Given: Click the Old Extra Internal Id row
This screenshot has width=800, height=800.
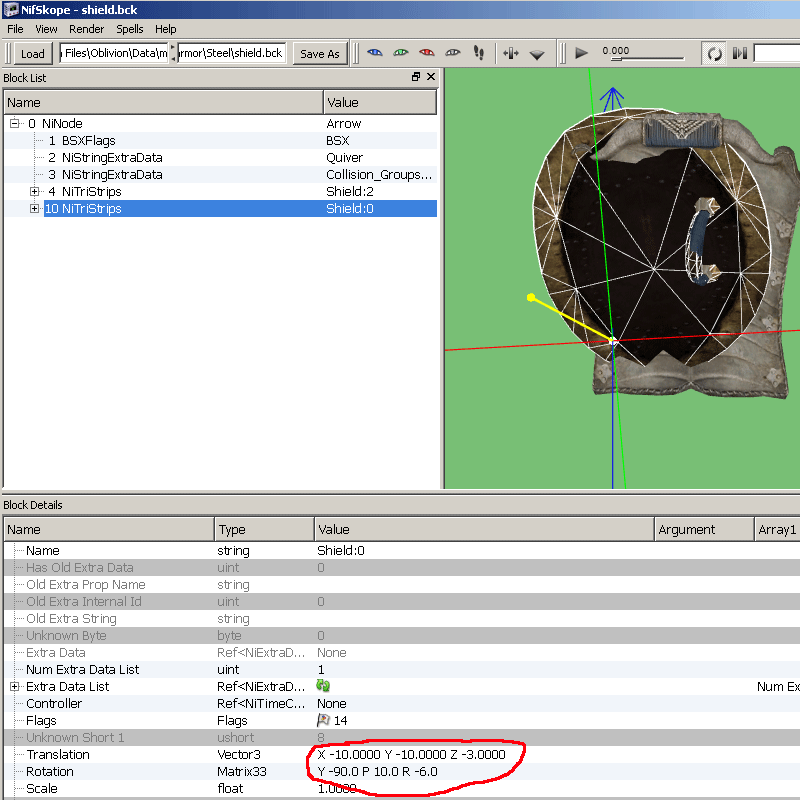Looking at the screenshot, I should (x=402, y=601).
